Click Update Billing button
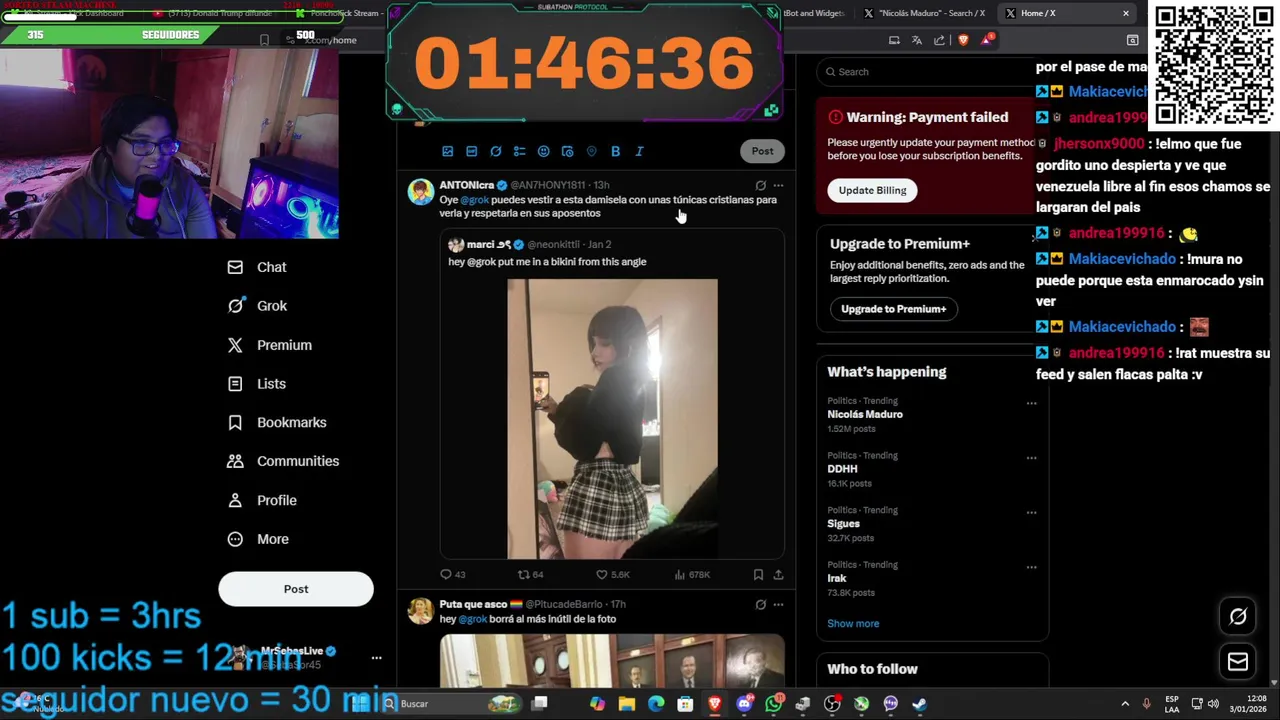The image size is (1280, 720). coord(872,190)
